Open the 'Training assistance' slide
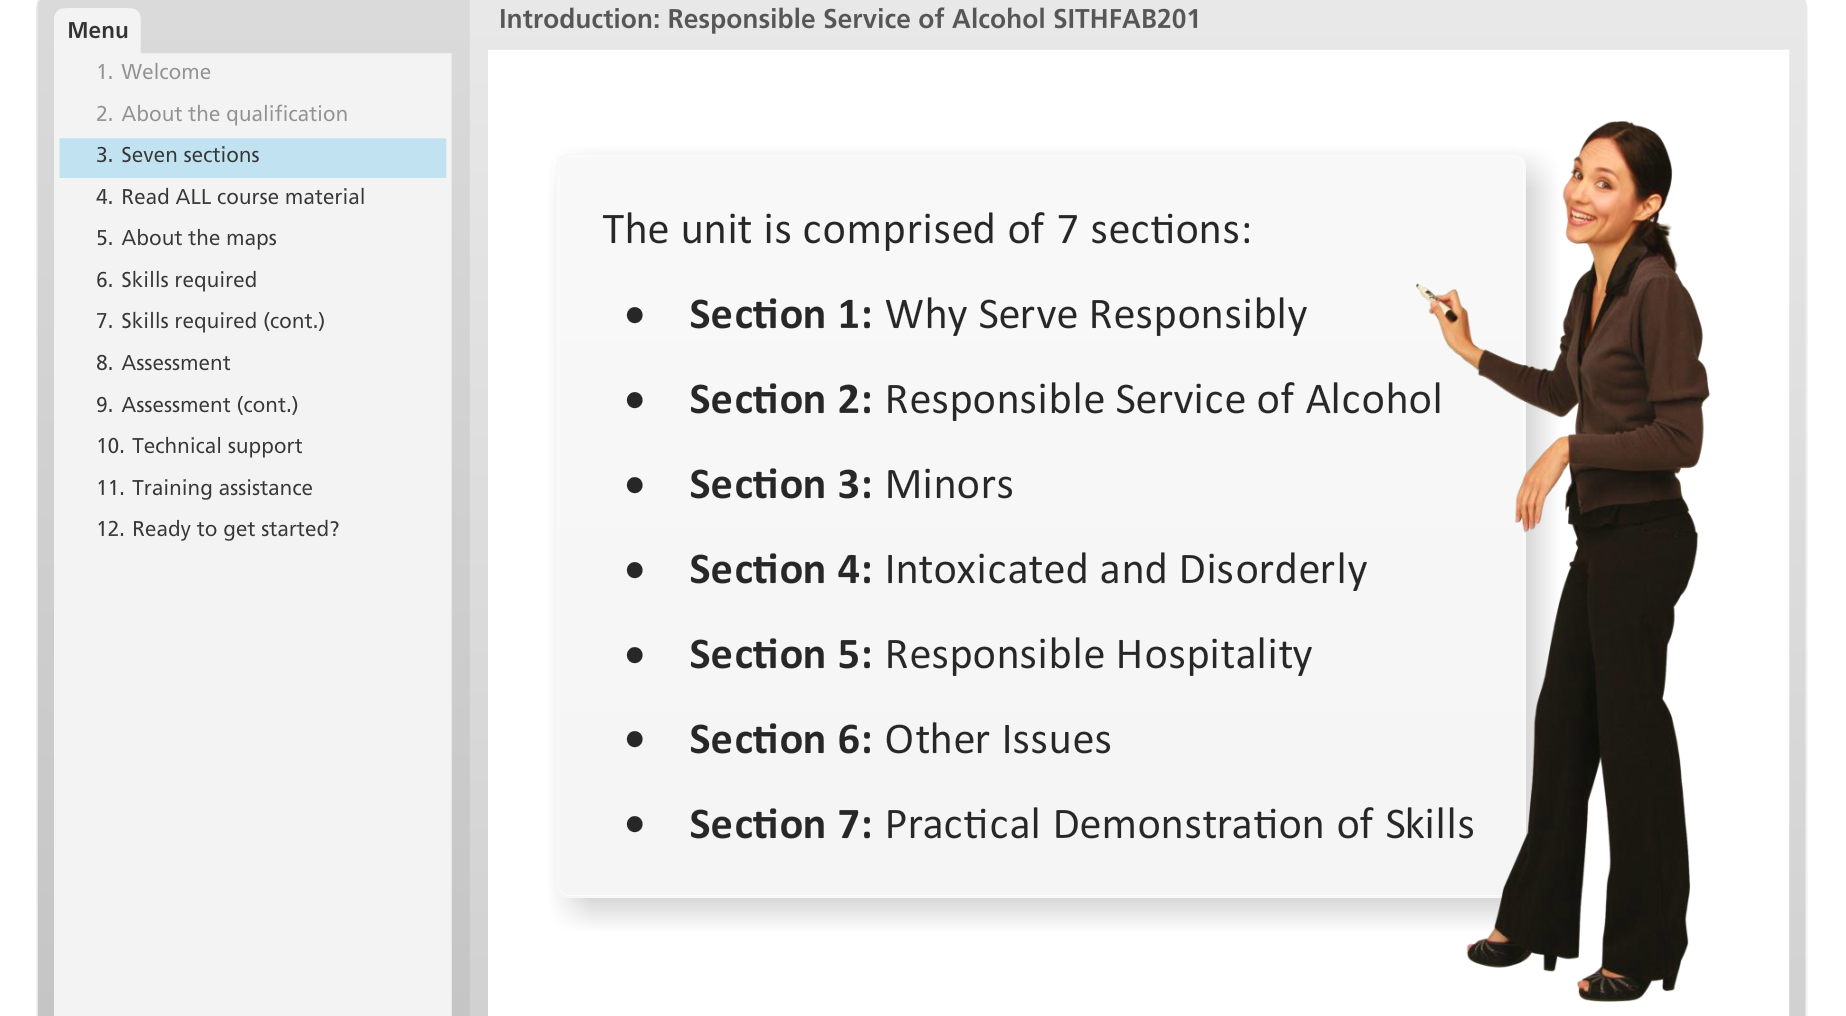Viewport: 1846px width, 1016px height. 205,488
